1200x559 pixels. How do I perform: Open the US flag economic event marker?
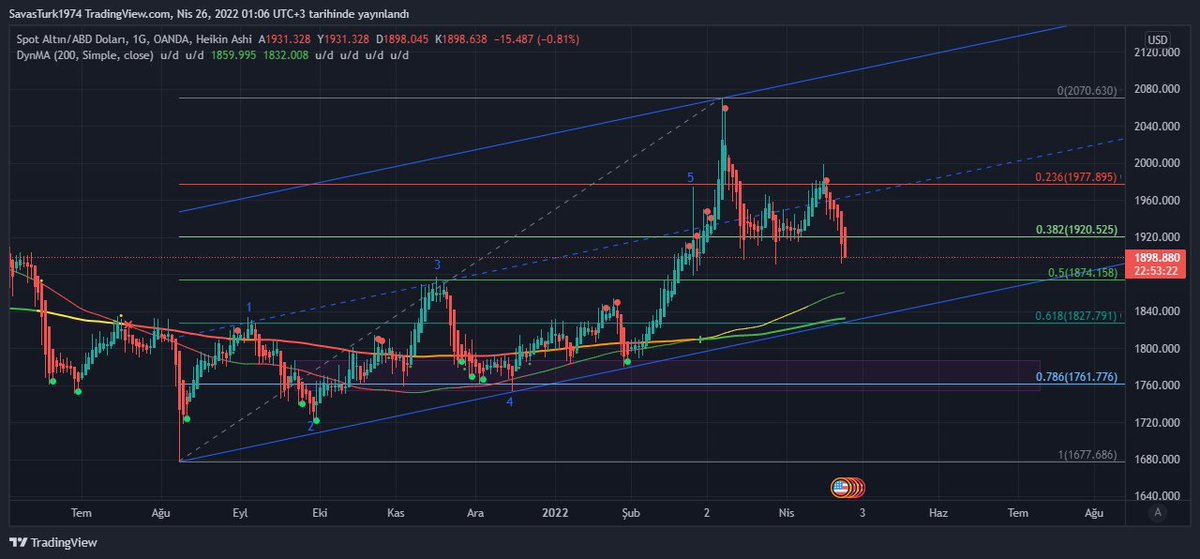[841, 487]
